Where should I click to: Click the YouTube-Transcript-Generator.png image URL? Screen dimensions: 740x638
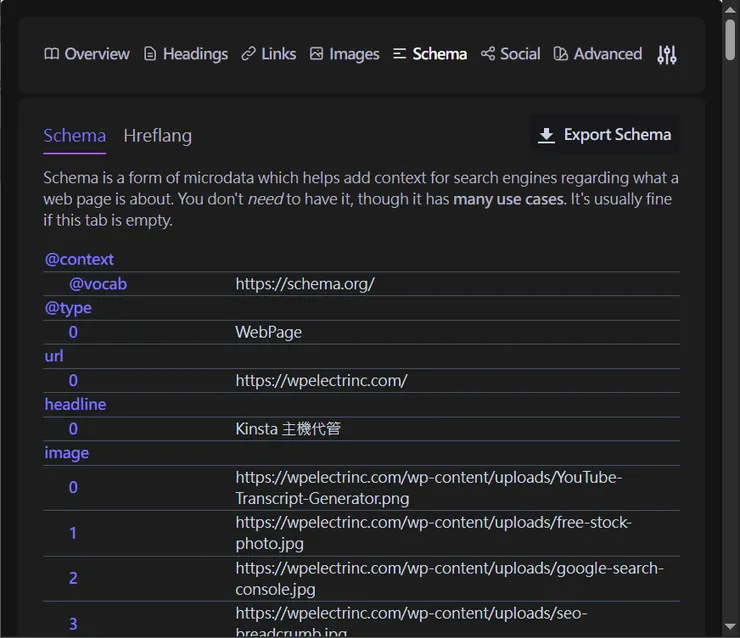tap(428, 487)
